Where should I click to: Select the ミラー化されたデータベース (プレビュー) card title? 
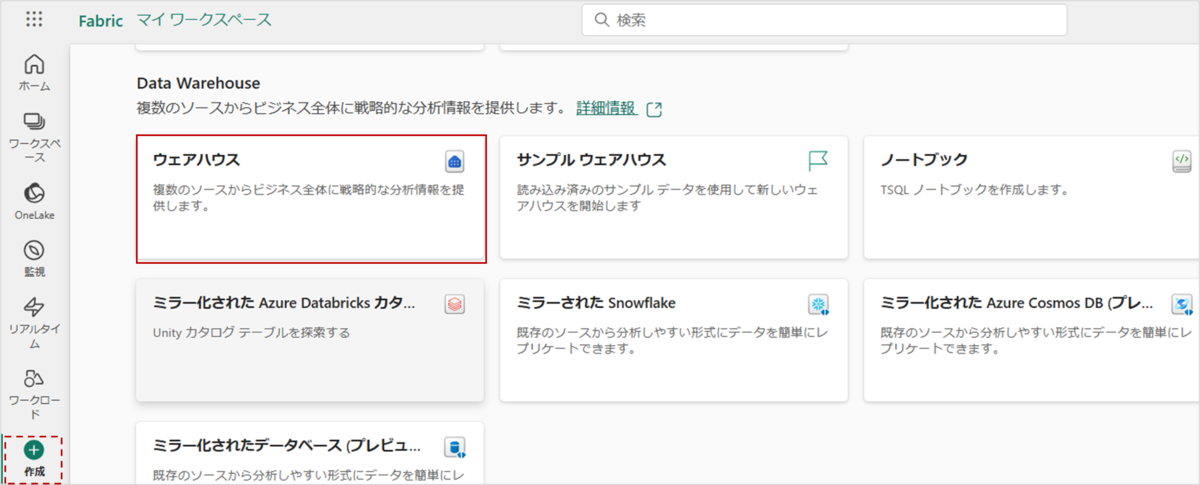(287, 446)
